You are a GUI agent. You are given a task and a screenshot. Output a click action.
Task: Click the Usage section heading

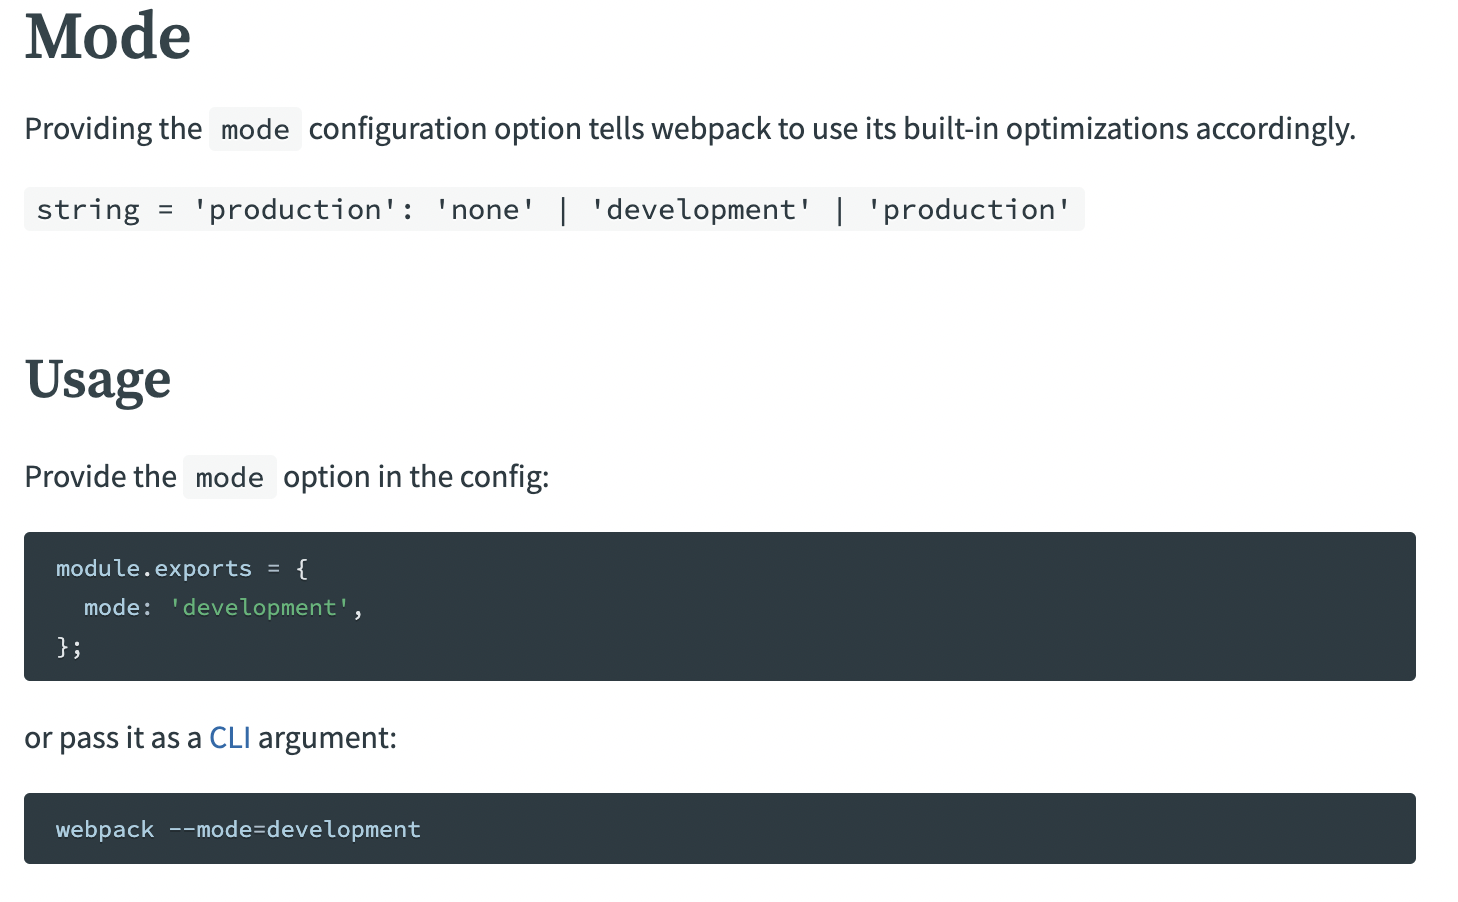click(97, 380)
